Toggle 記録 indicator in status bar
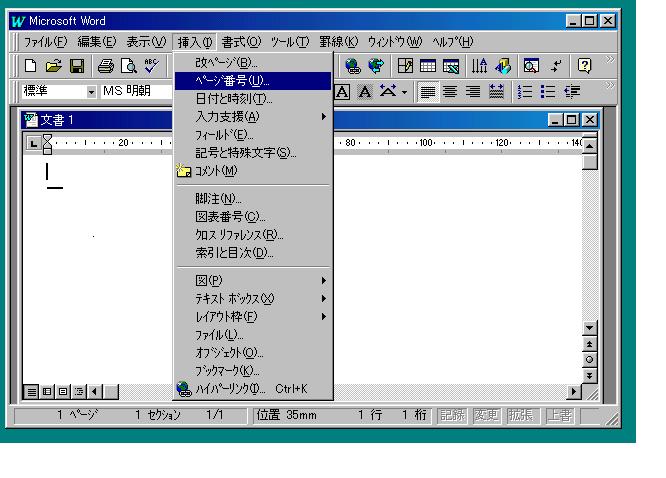 (452, 415)
